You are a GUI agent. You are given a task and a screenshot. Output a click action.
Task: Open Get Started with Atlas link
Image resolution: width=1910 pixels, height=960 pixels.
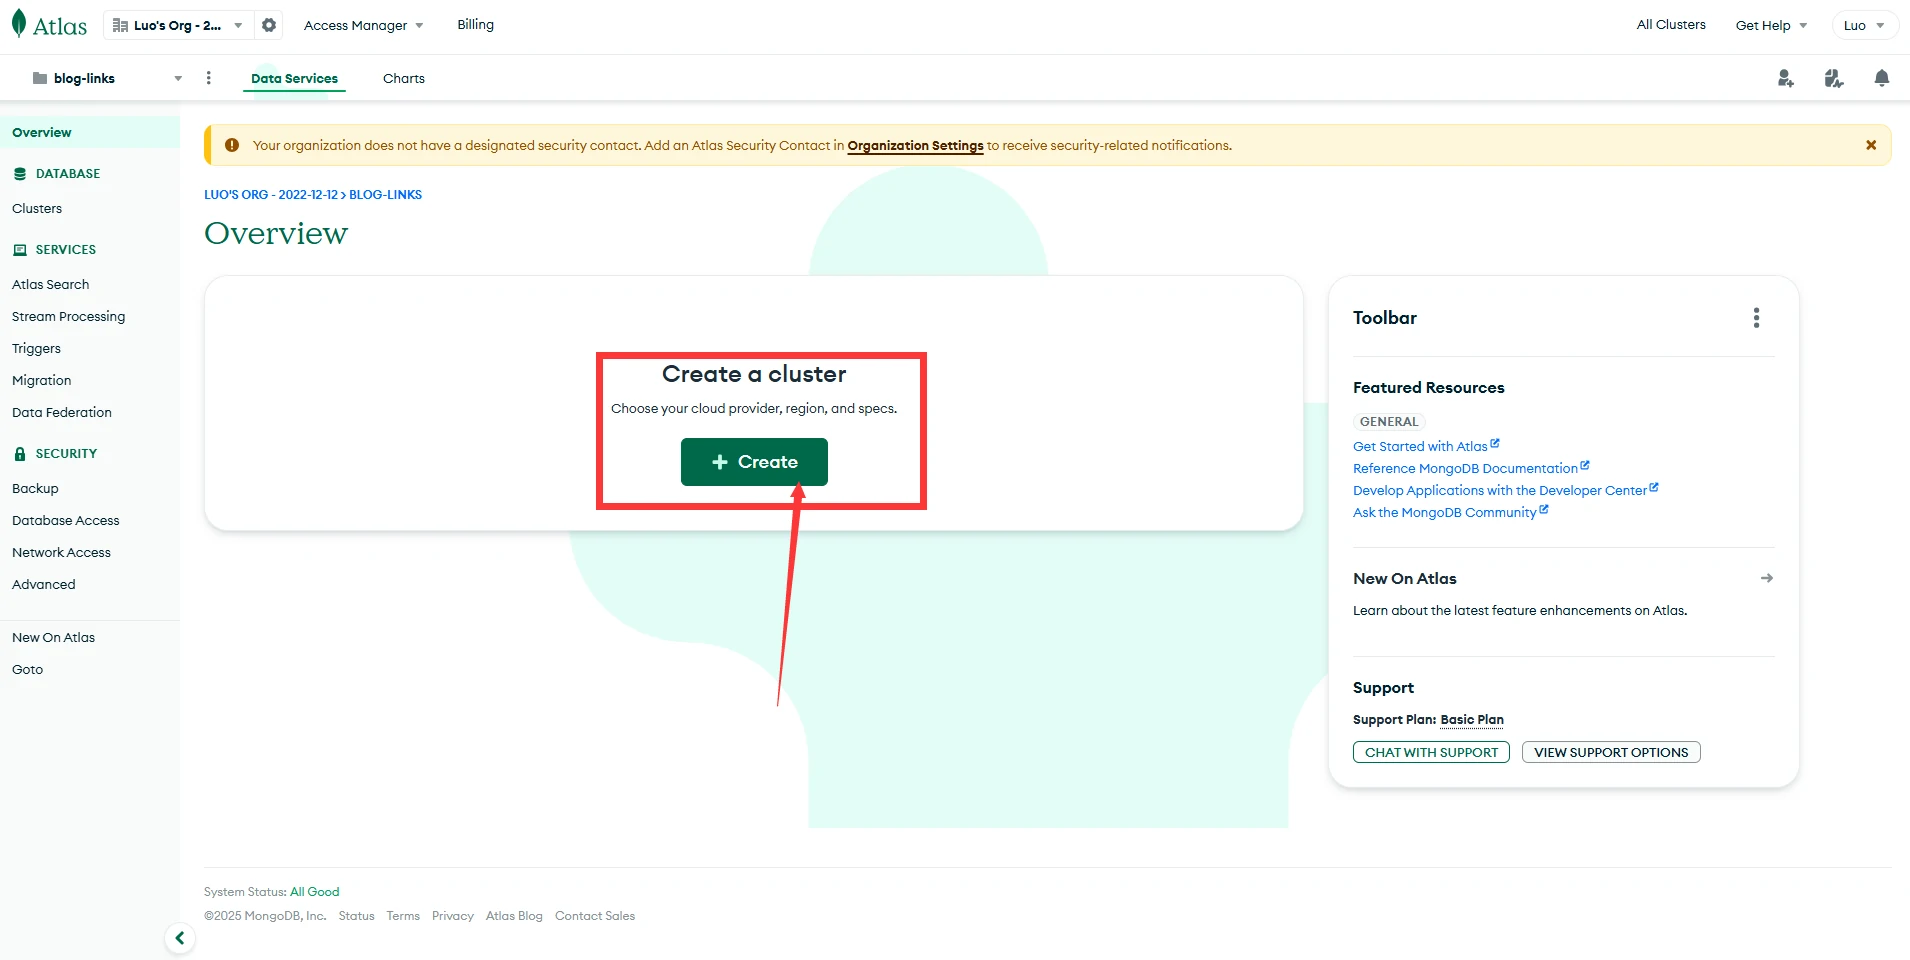tap(1420, 446)
